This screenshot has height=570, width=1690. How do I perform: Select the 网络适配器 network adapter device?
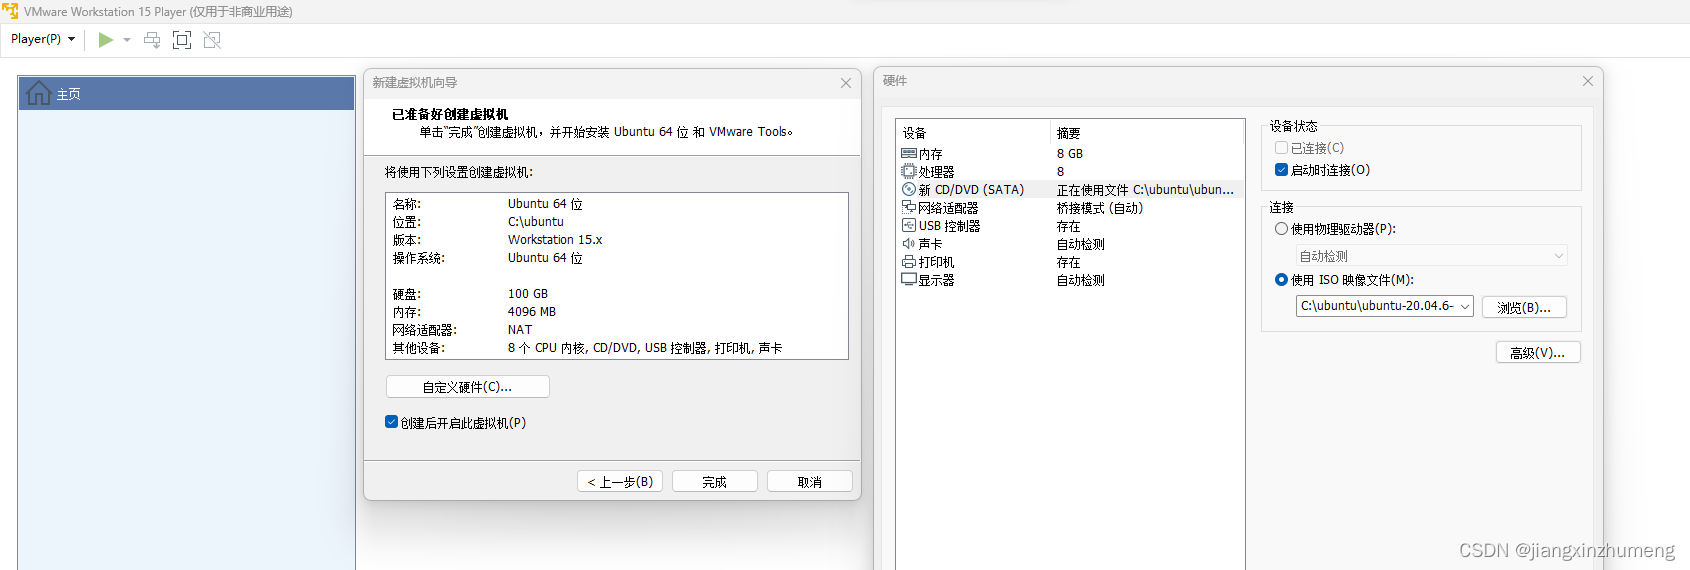[1070, 208]
